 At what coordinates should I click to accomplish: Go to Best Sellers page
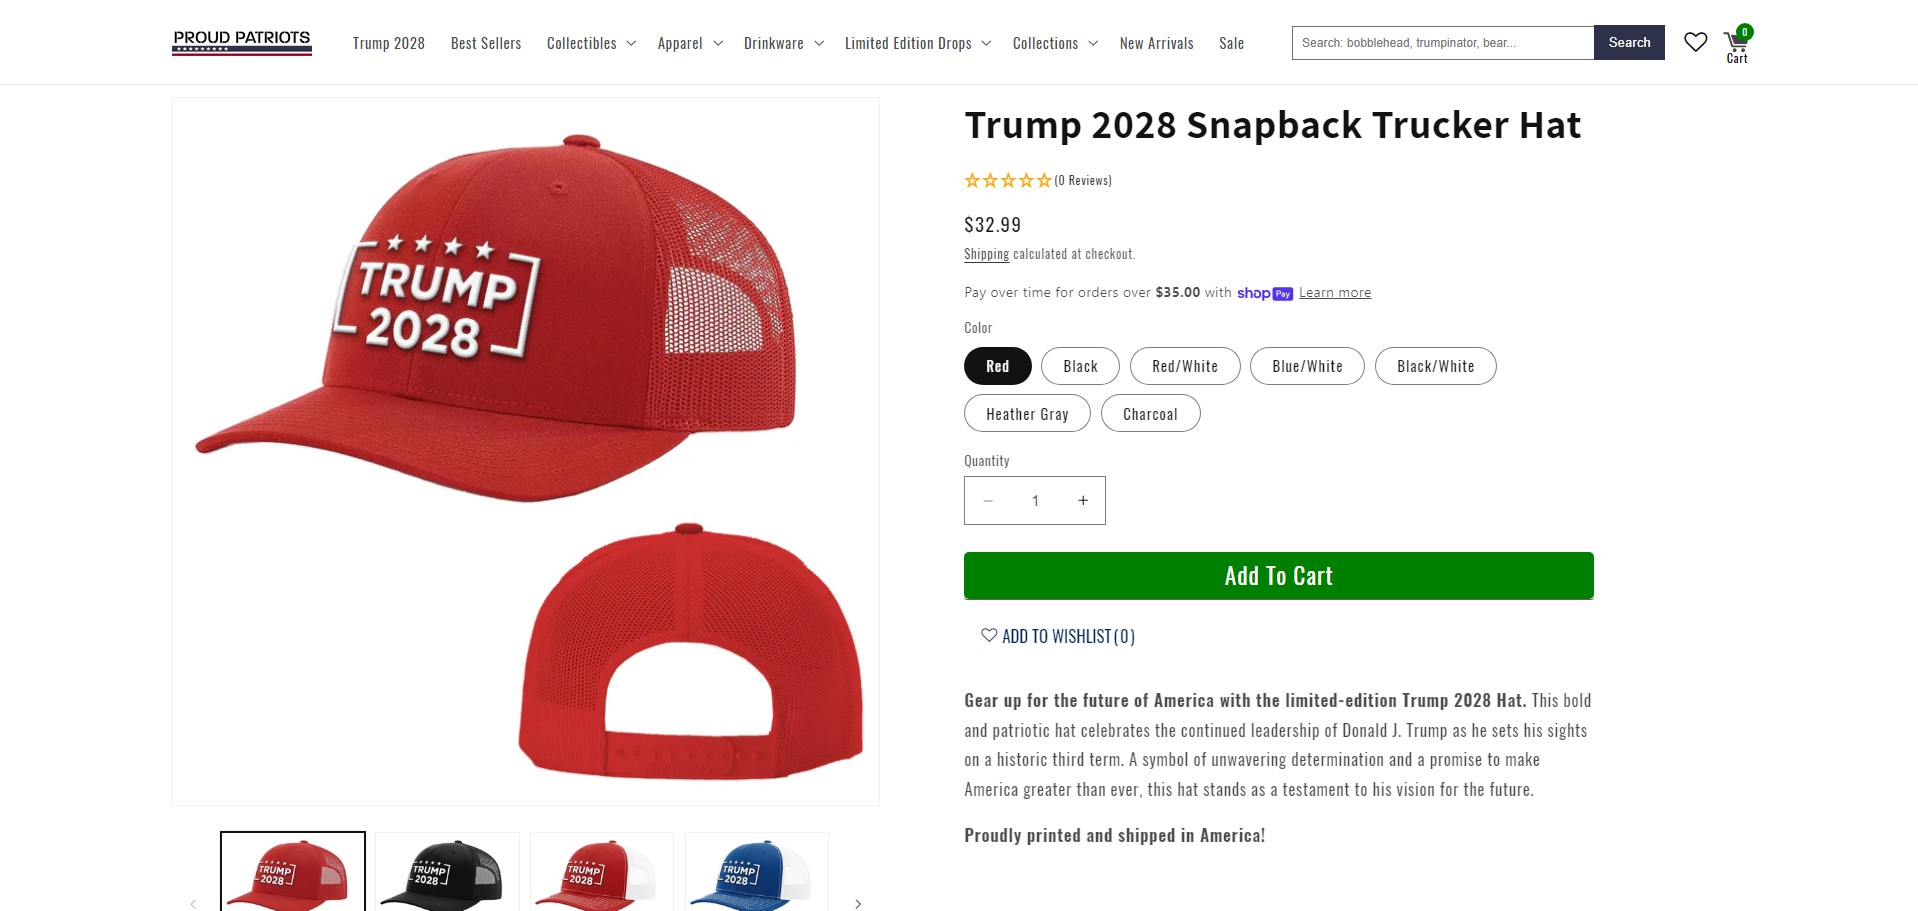486,43
